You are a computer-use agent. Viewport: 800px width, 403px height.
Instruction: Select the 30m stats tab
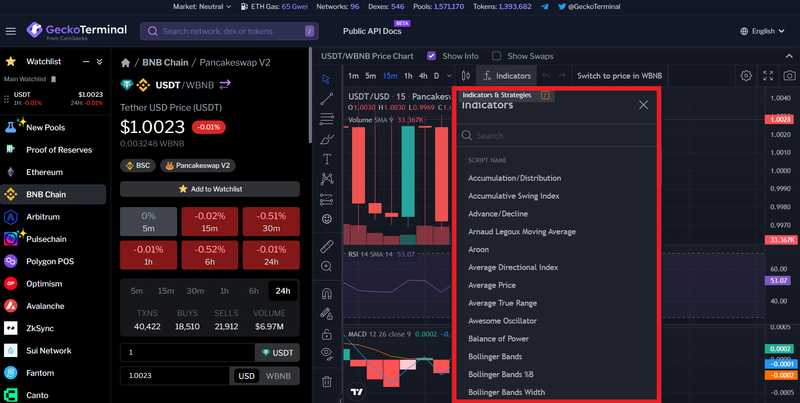(x=195, y=291)
